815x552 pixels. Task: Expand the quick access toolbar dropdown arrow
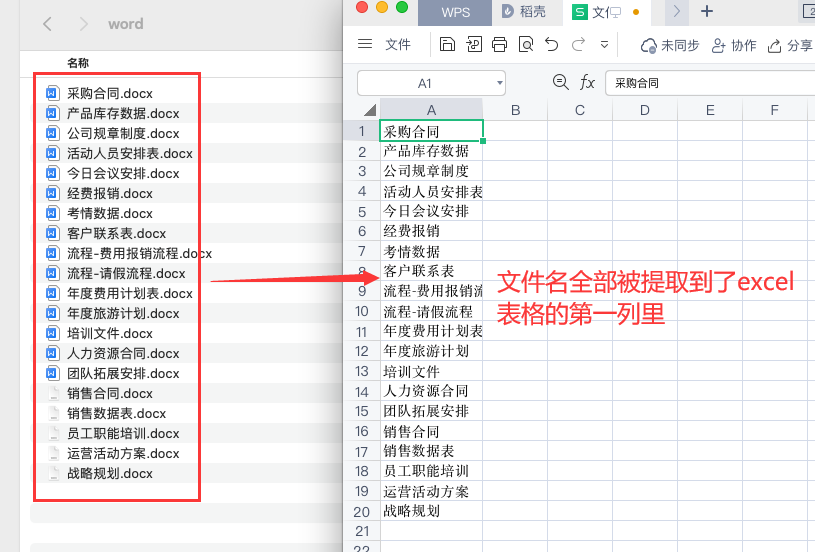pyautogui.click(x=605, y=45)
